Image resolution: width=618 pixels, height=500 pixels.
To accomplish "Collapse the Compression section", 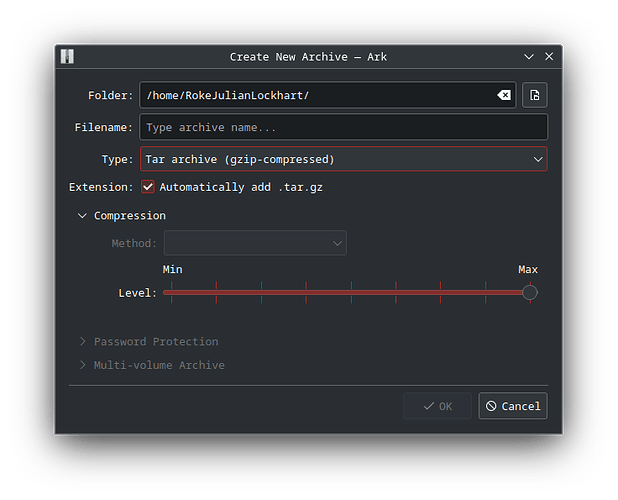I will pyautogui.click(x=82, y=216).
